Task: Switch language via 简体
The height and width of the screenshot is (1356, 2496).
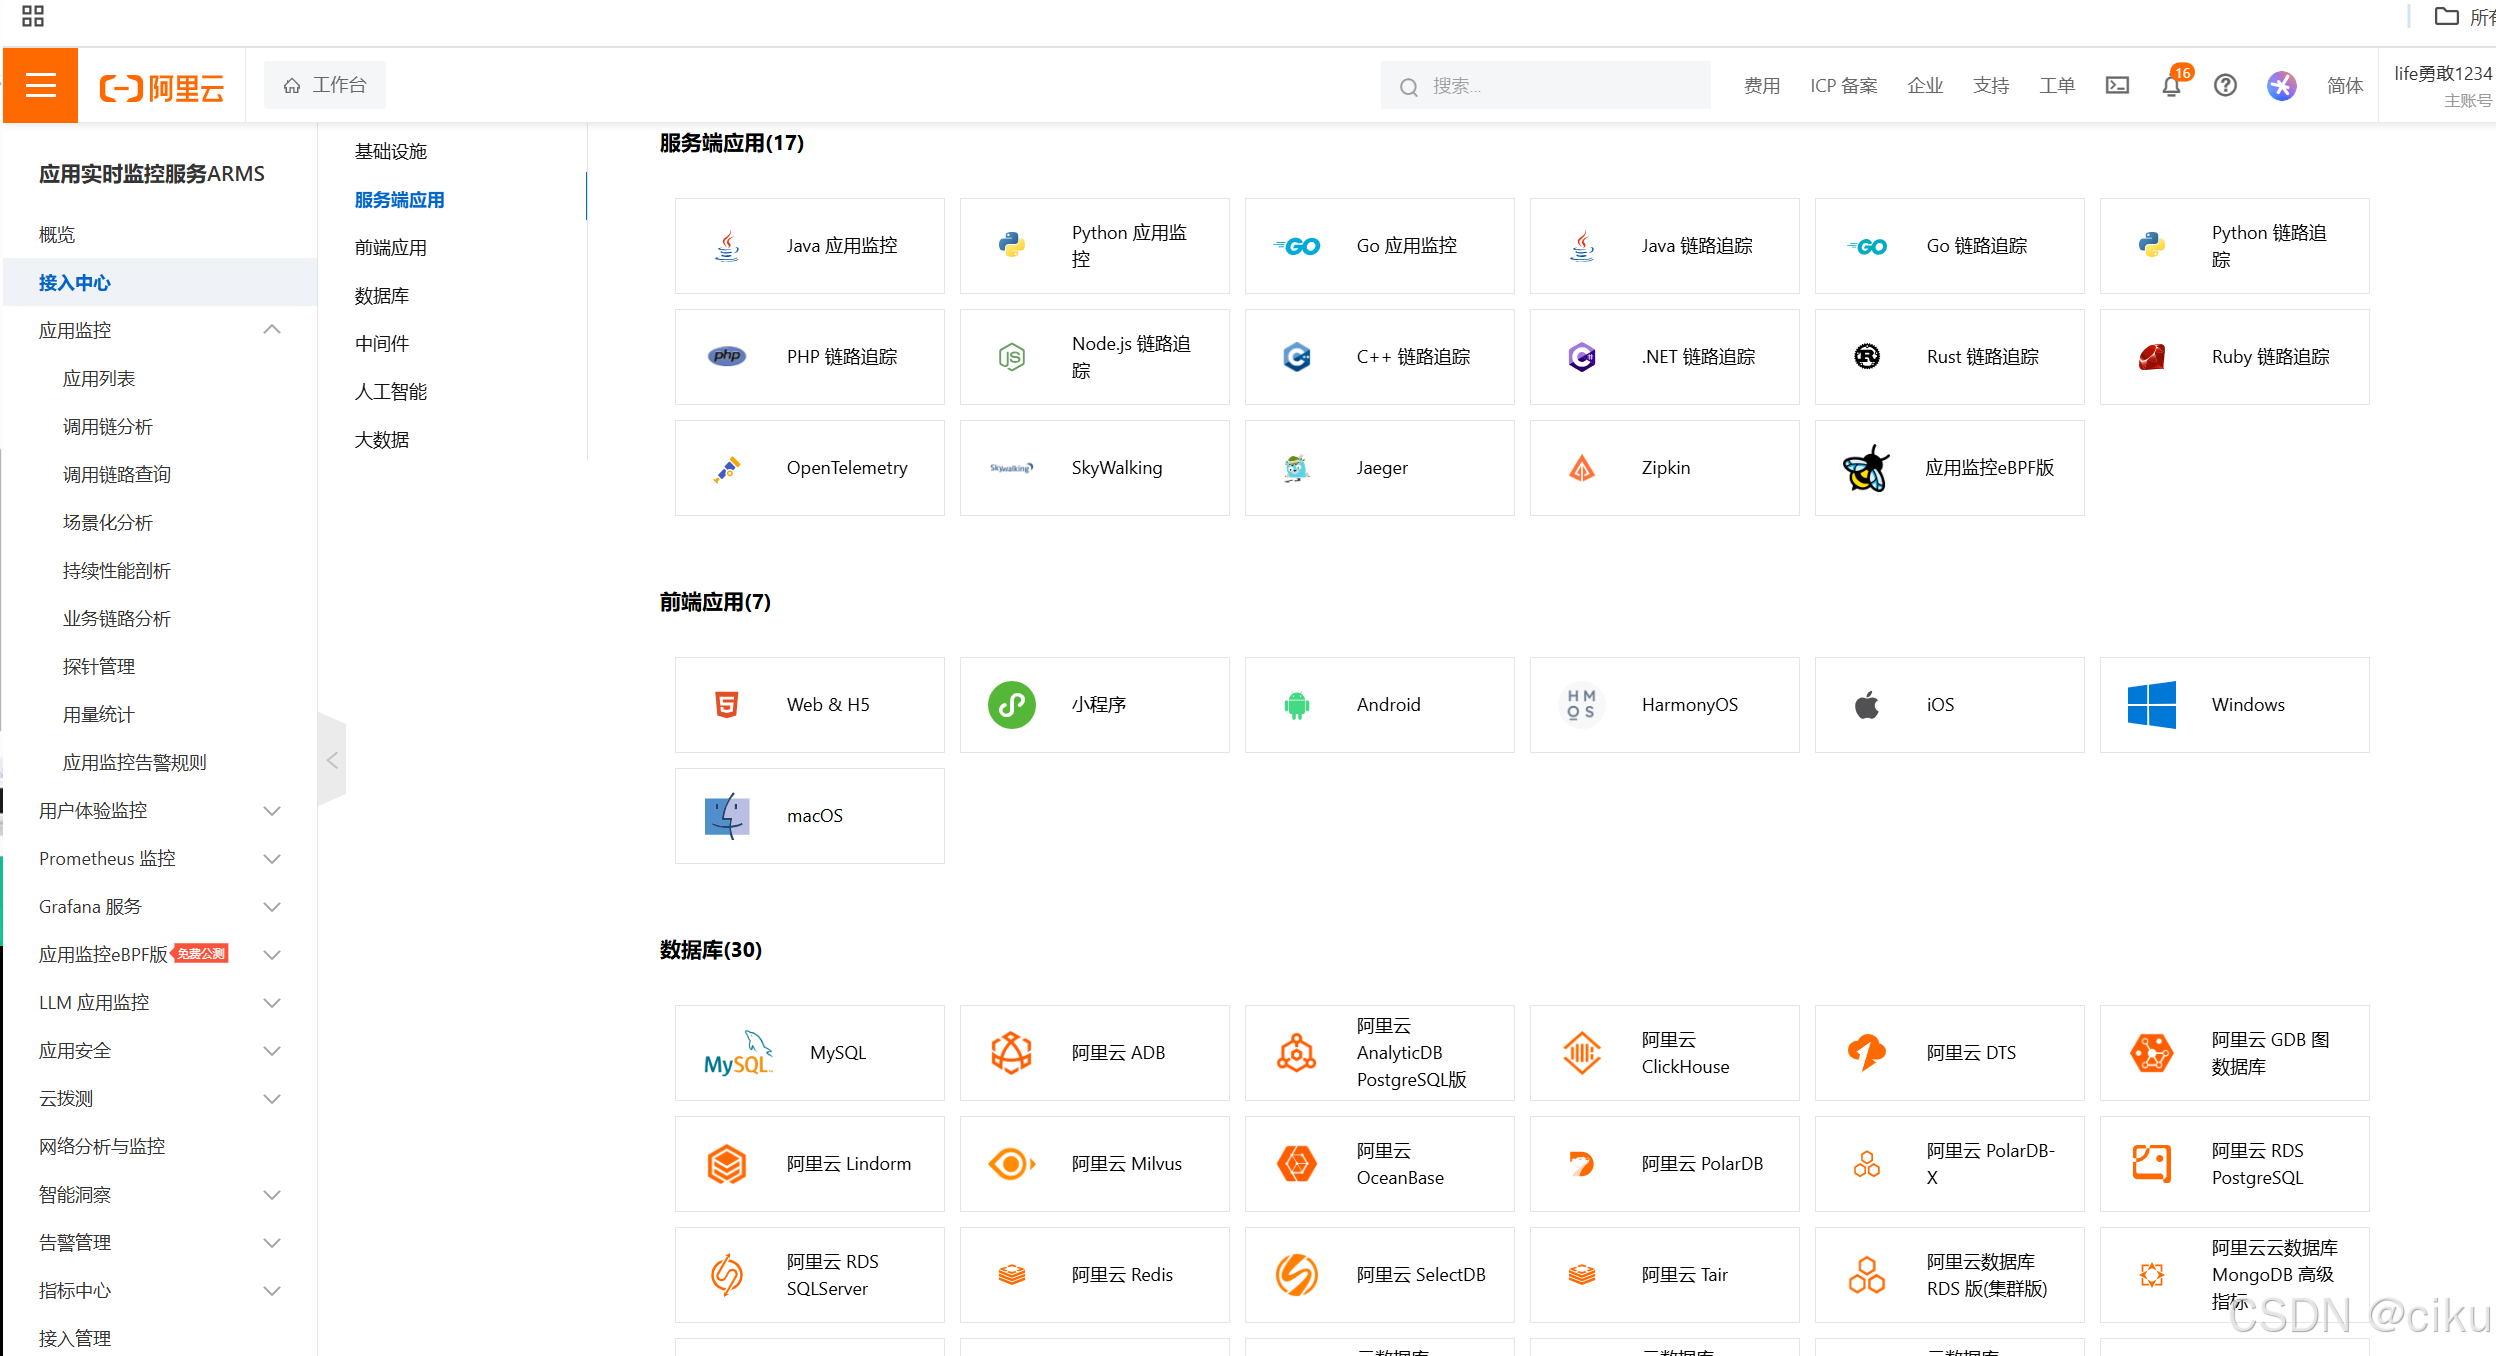Action: click(2344, 86)
